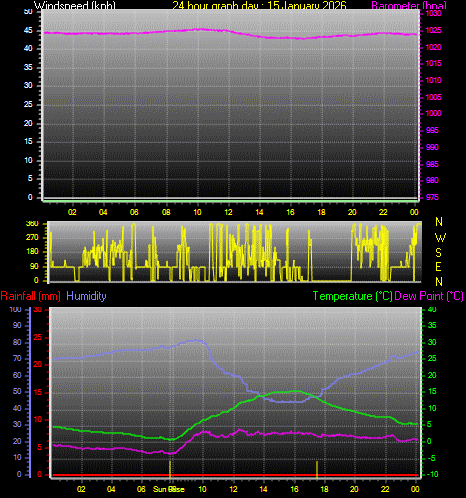Click the 360 value on the wind direction axis
Image resolution: width=466 pixels, height=498 pixels.
[32, 224]
